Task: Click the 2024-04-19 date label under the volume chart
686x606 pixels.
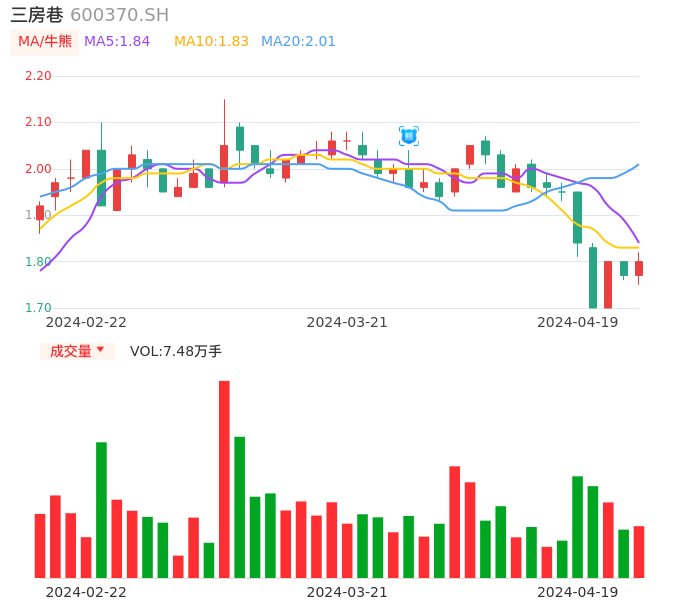Action: pos(577,592)
